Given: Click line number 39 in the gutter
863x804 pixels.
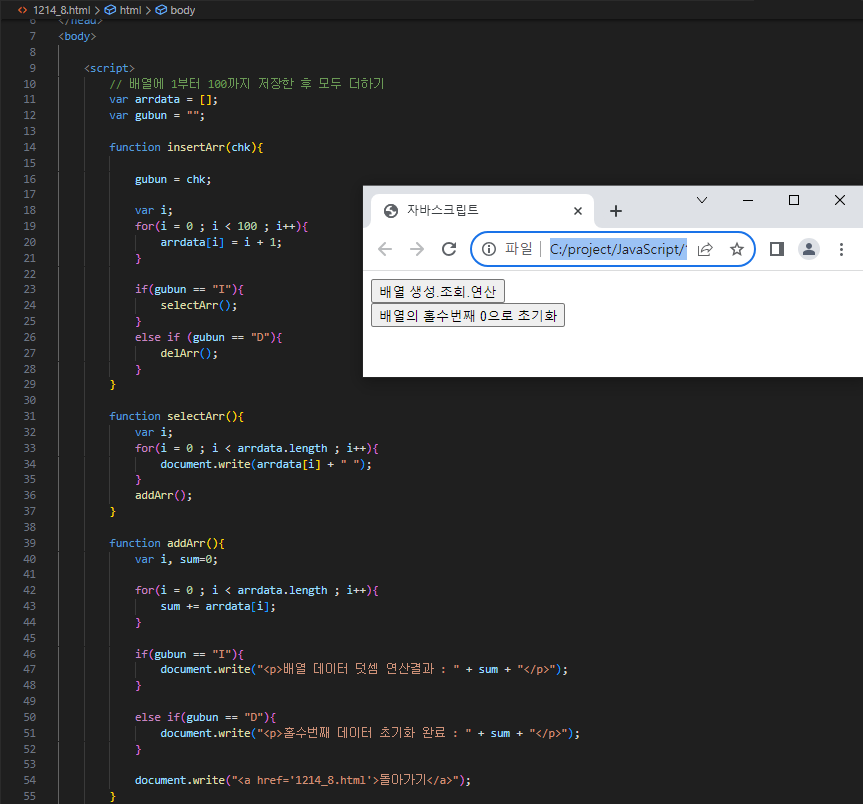Looking at the screenshot, I should 30,543.
